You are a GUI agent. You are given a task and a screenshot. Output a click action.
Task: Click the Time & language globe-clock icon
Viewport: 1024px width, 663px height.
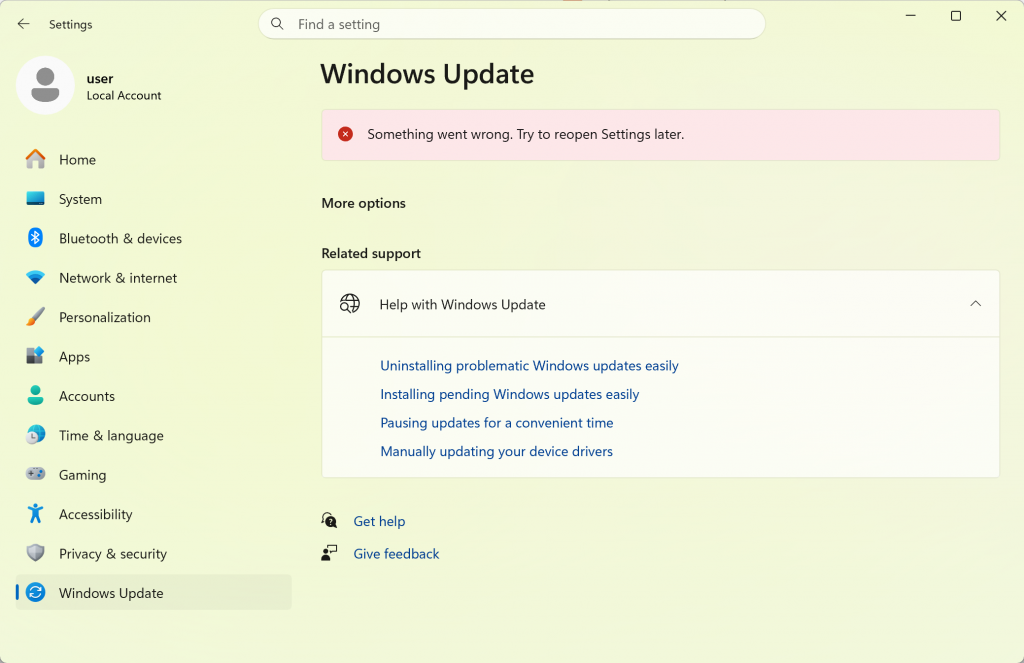point(35,435)
